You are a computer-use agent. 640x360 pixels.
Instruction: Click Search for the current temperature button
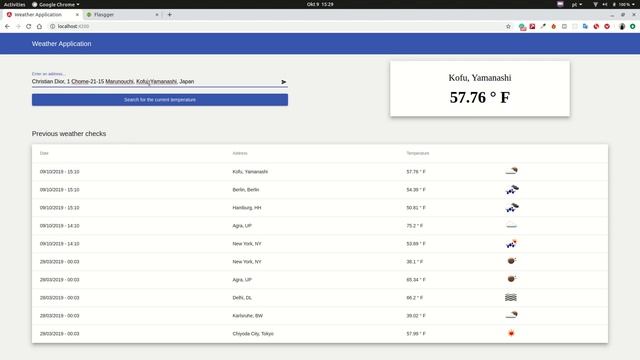160,100
